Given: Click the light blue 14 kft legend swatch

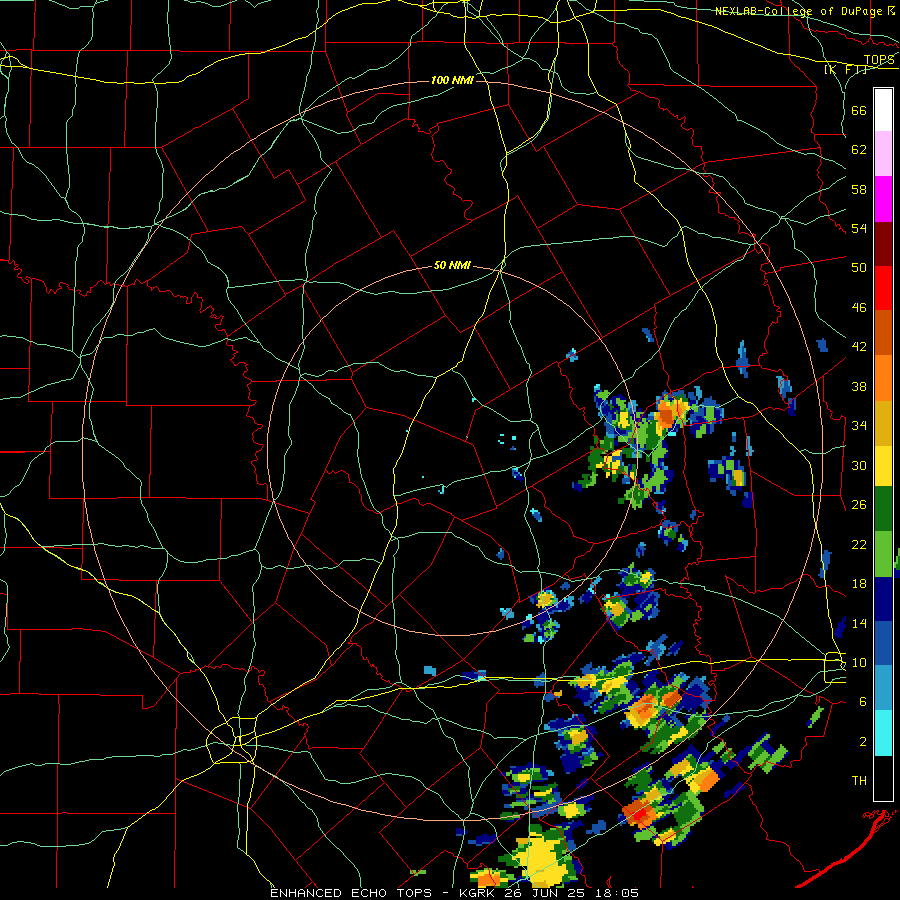Looking at the screenshot, I should [x=883, y=688].
